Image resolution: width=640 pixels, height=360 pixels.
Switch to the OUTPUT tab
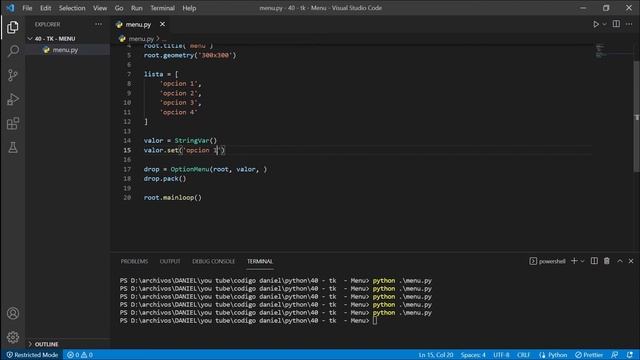170,261
